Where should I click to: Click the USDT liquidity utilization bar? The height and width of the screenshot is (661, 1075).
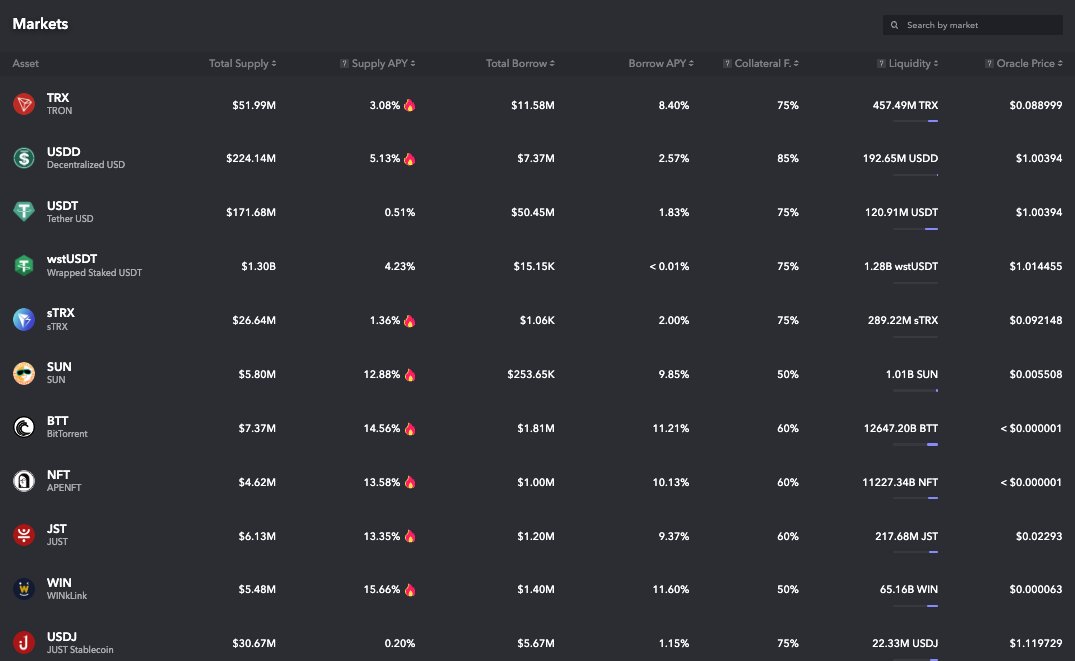tap(915, 228)
